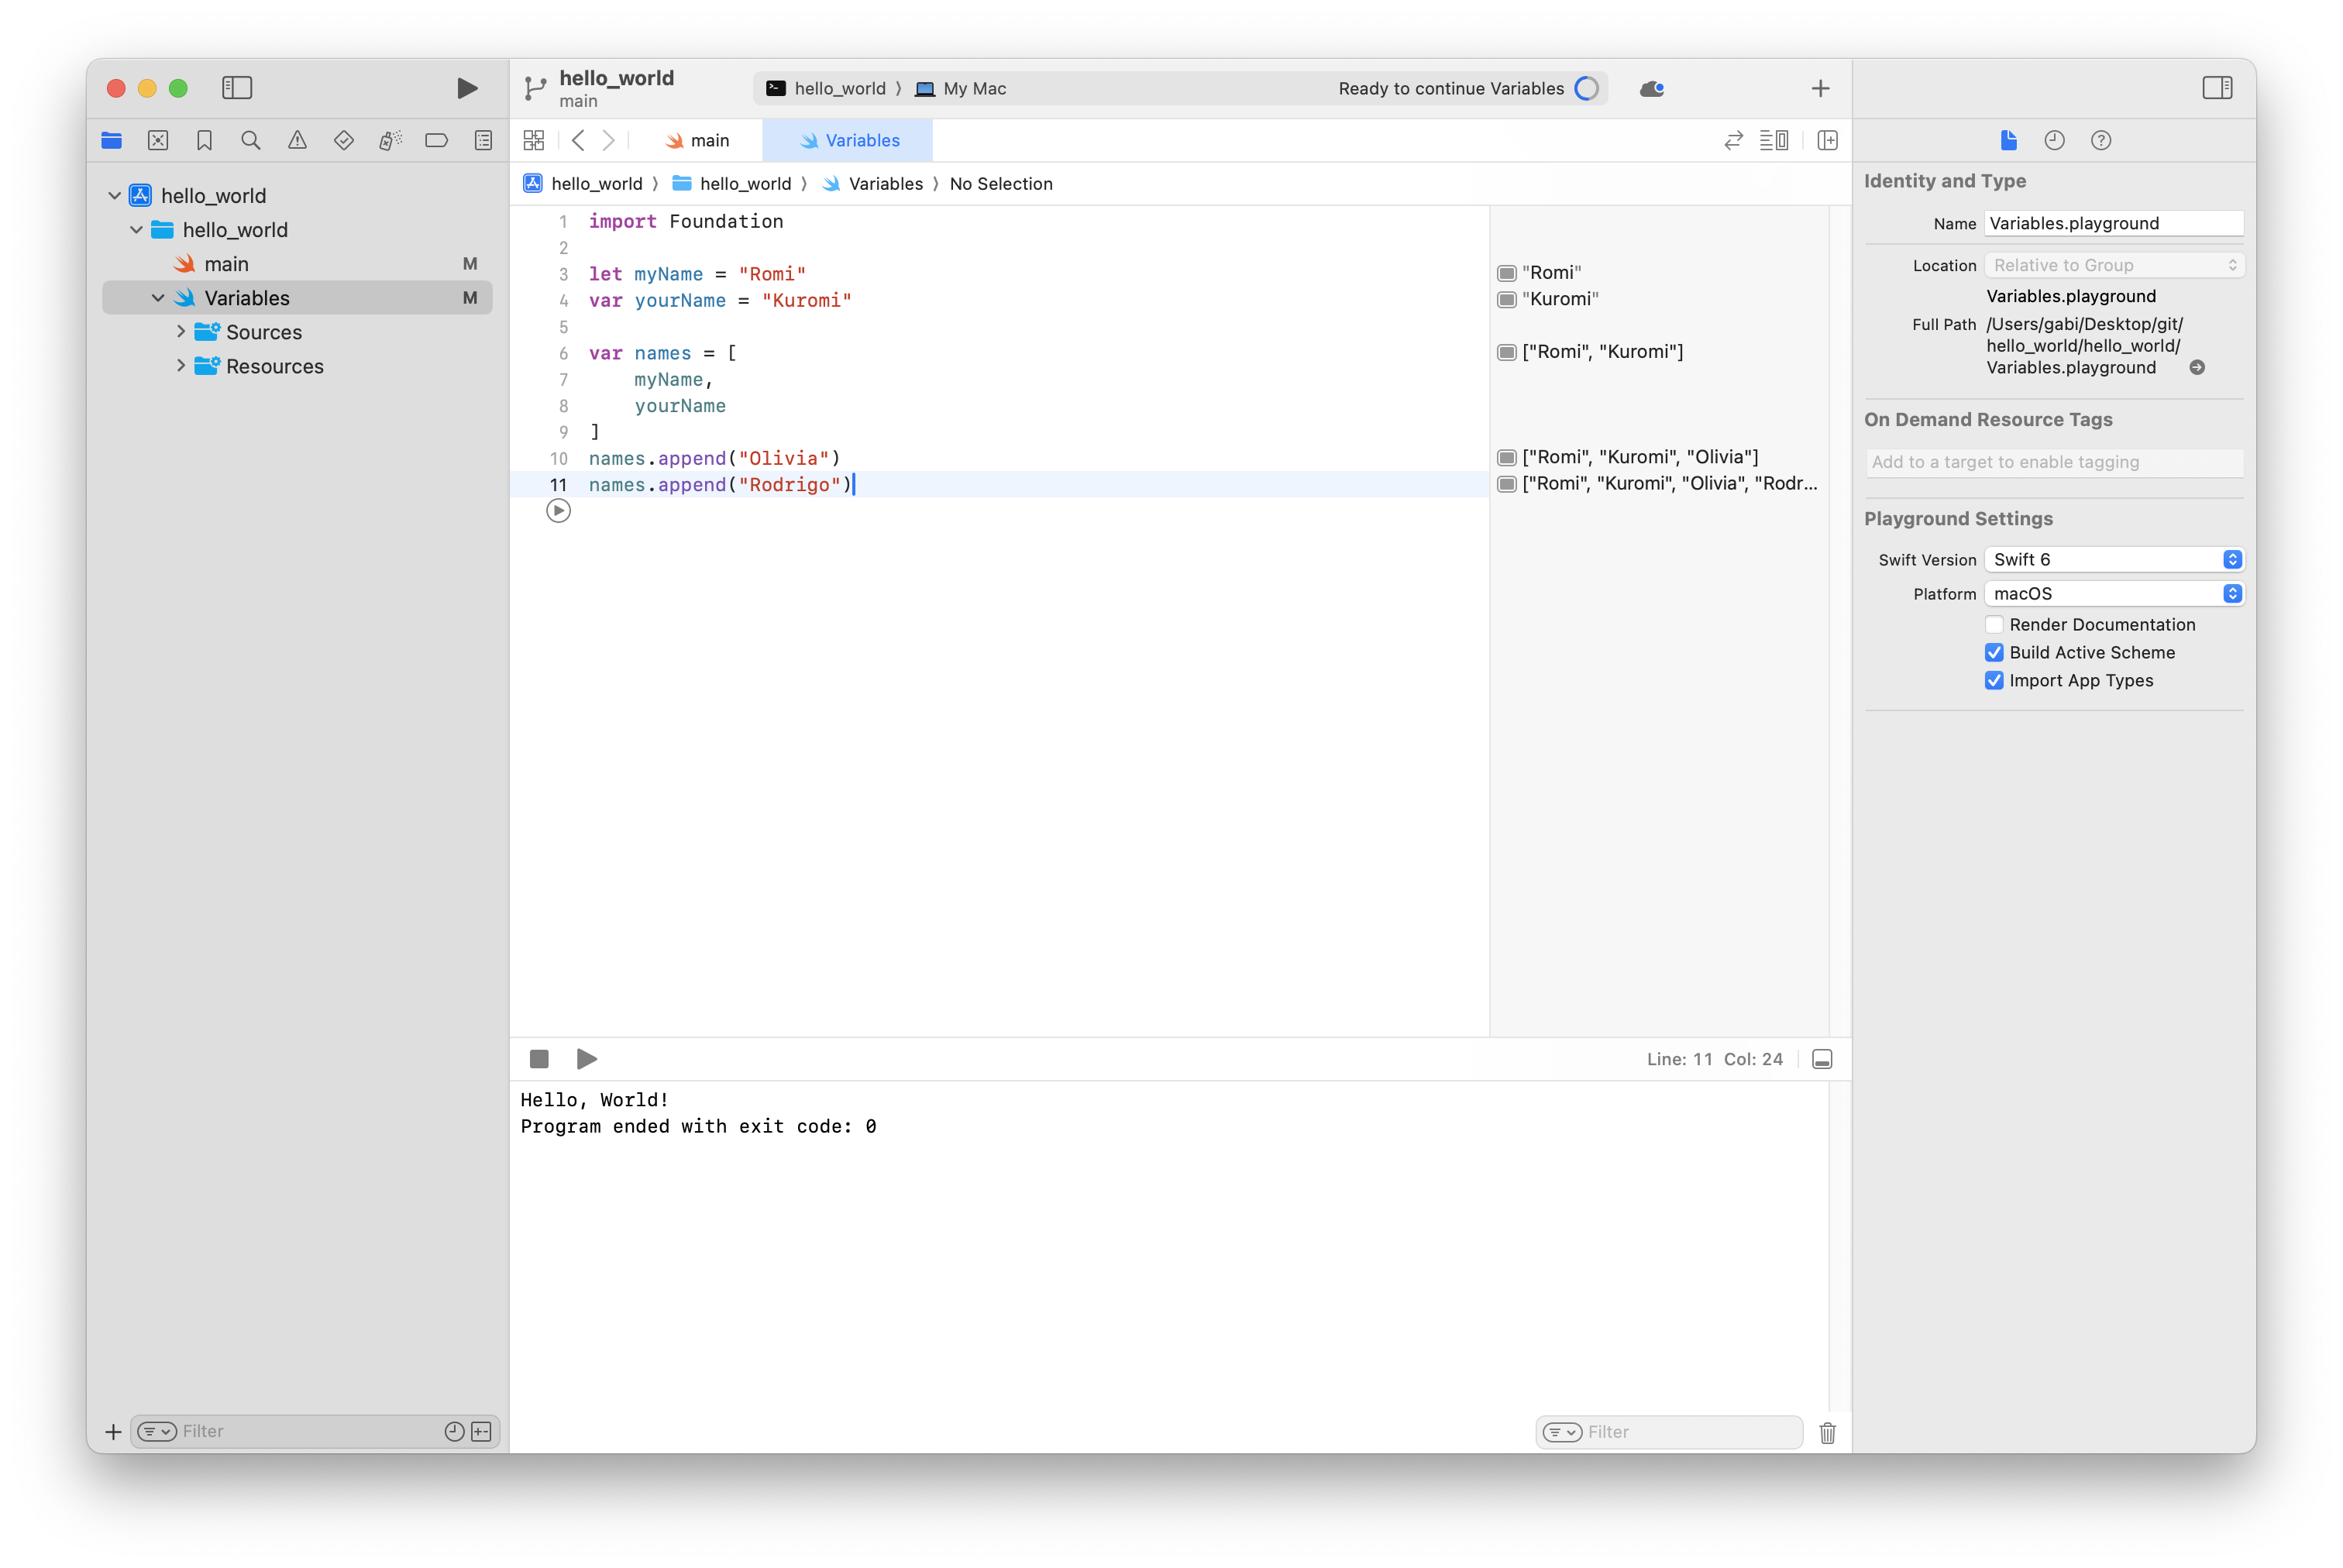Screen dimensions: 2343x1568
Task: Open the Platform macOS dropdown
Action: click(x=2113, y=594)
